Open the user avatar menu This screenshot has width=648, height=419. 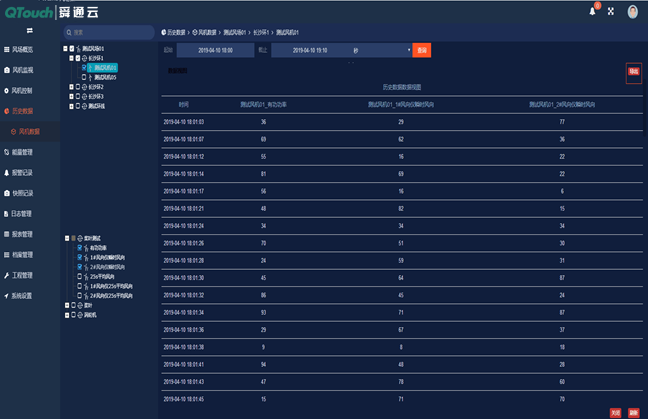point(632,12)
